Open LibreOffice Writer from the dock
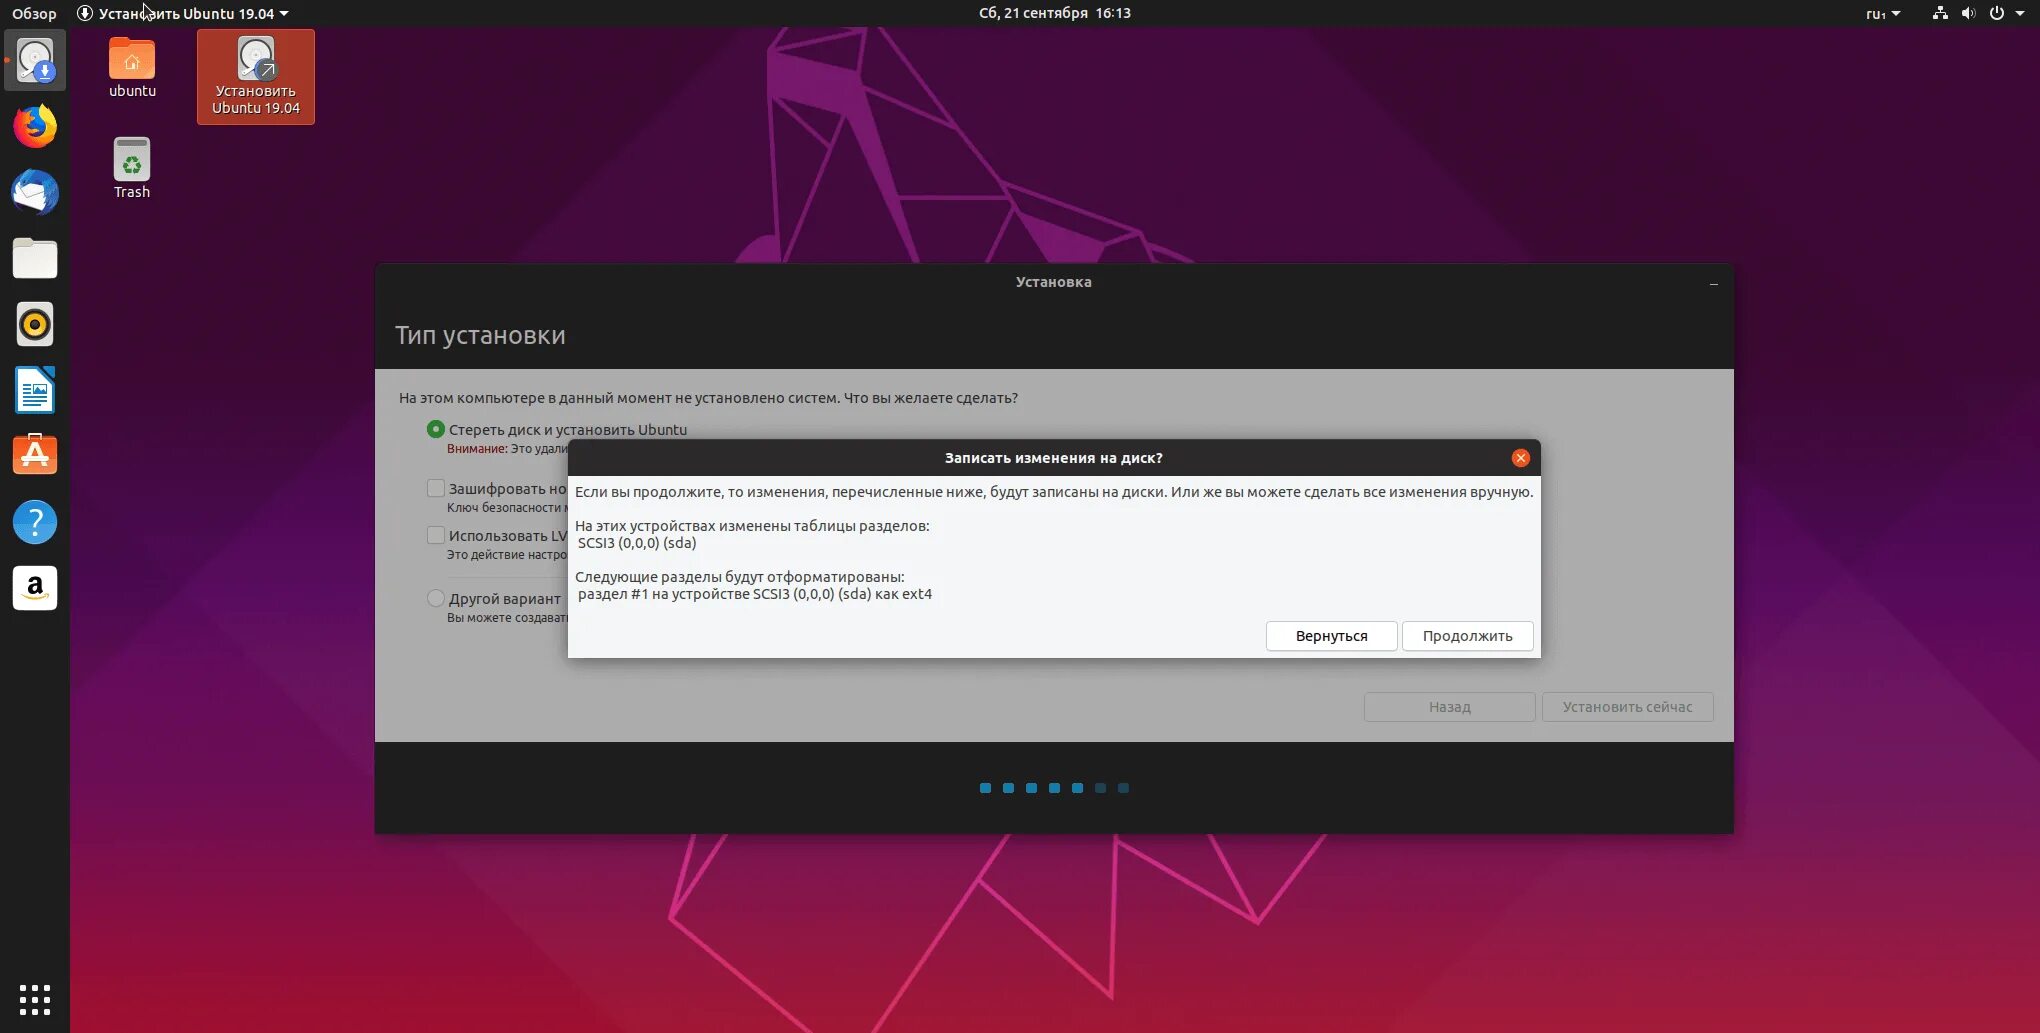The height and width of the screenshot is (1033, 2040). click(x=35, y=390)
